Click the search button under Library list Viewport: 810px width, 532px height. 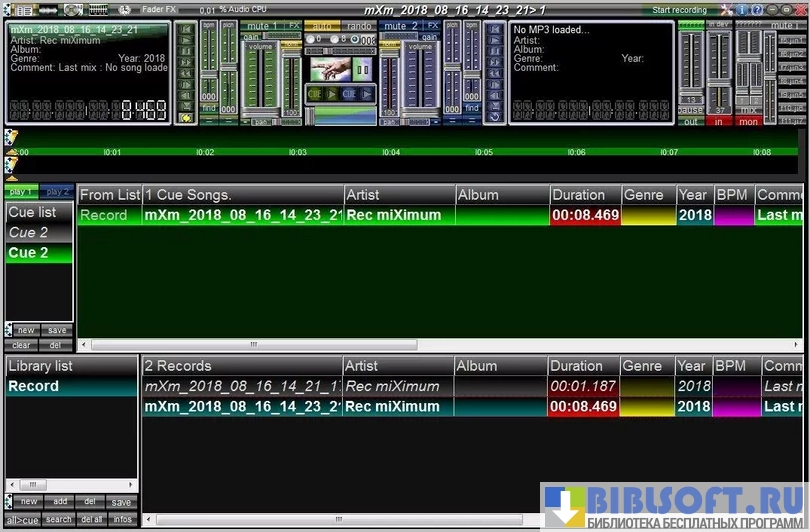coord(58,519)
